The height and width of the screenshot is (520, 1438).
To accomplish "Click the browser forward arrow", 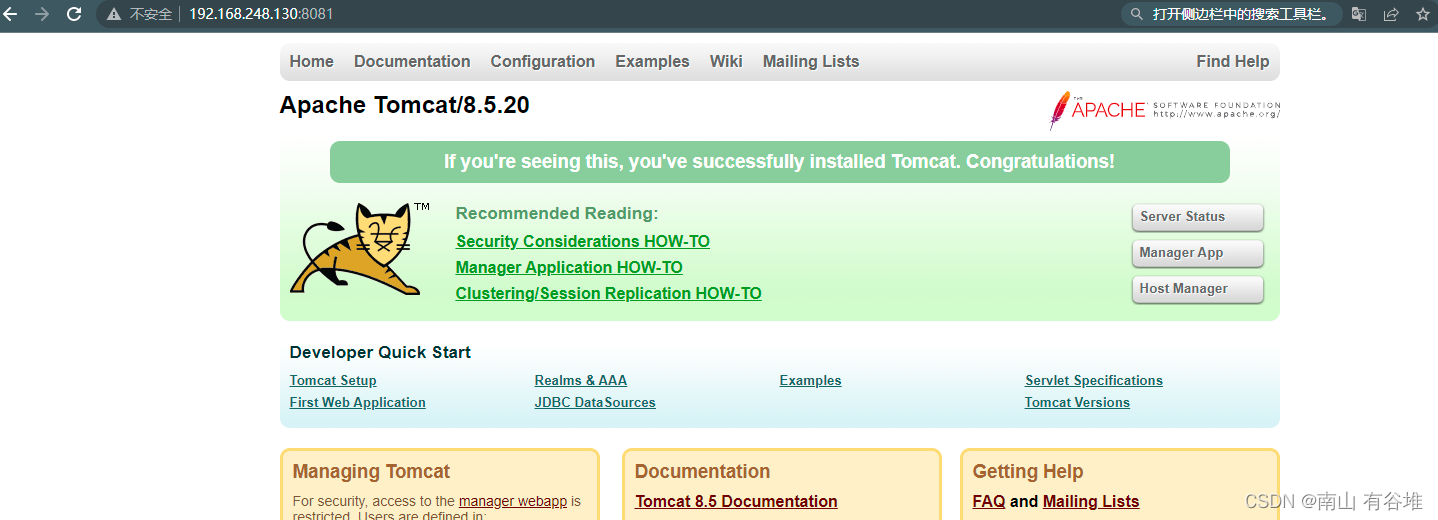I will (x=42, y=14).
